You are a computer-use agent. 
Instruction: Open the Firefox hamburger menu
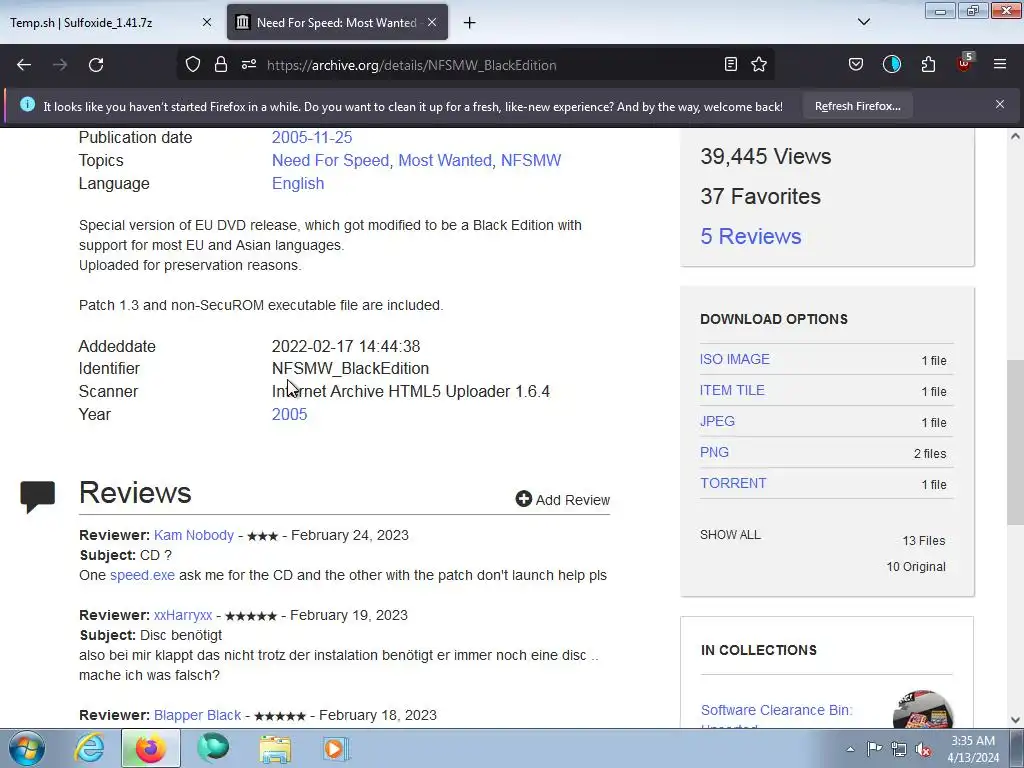tap(1000, 65)
